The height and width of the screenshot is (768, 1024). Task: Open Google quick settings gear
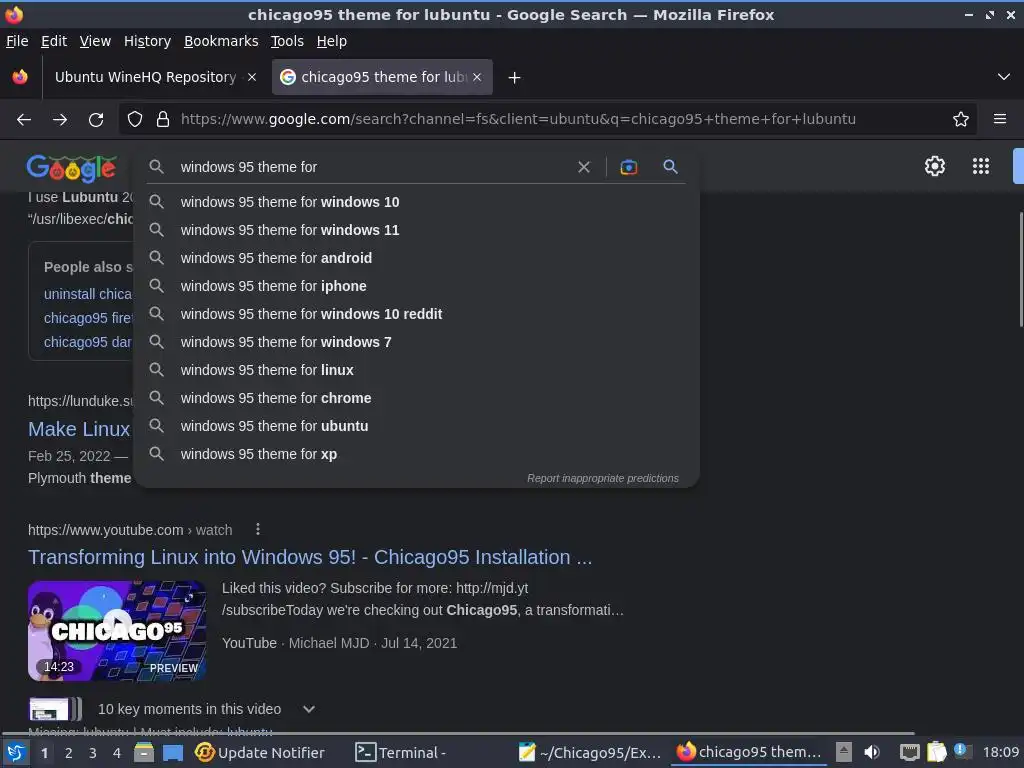(935, 166)
